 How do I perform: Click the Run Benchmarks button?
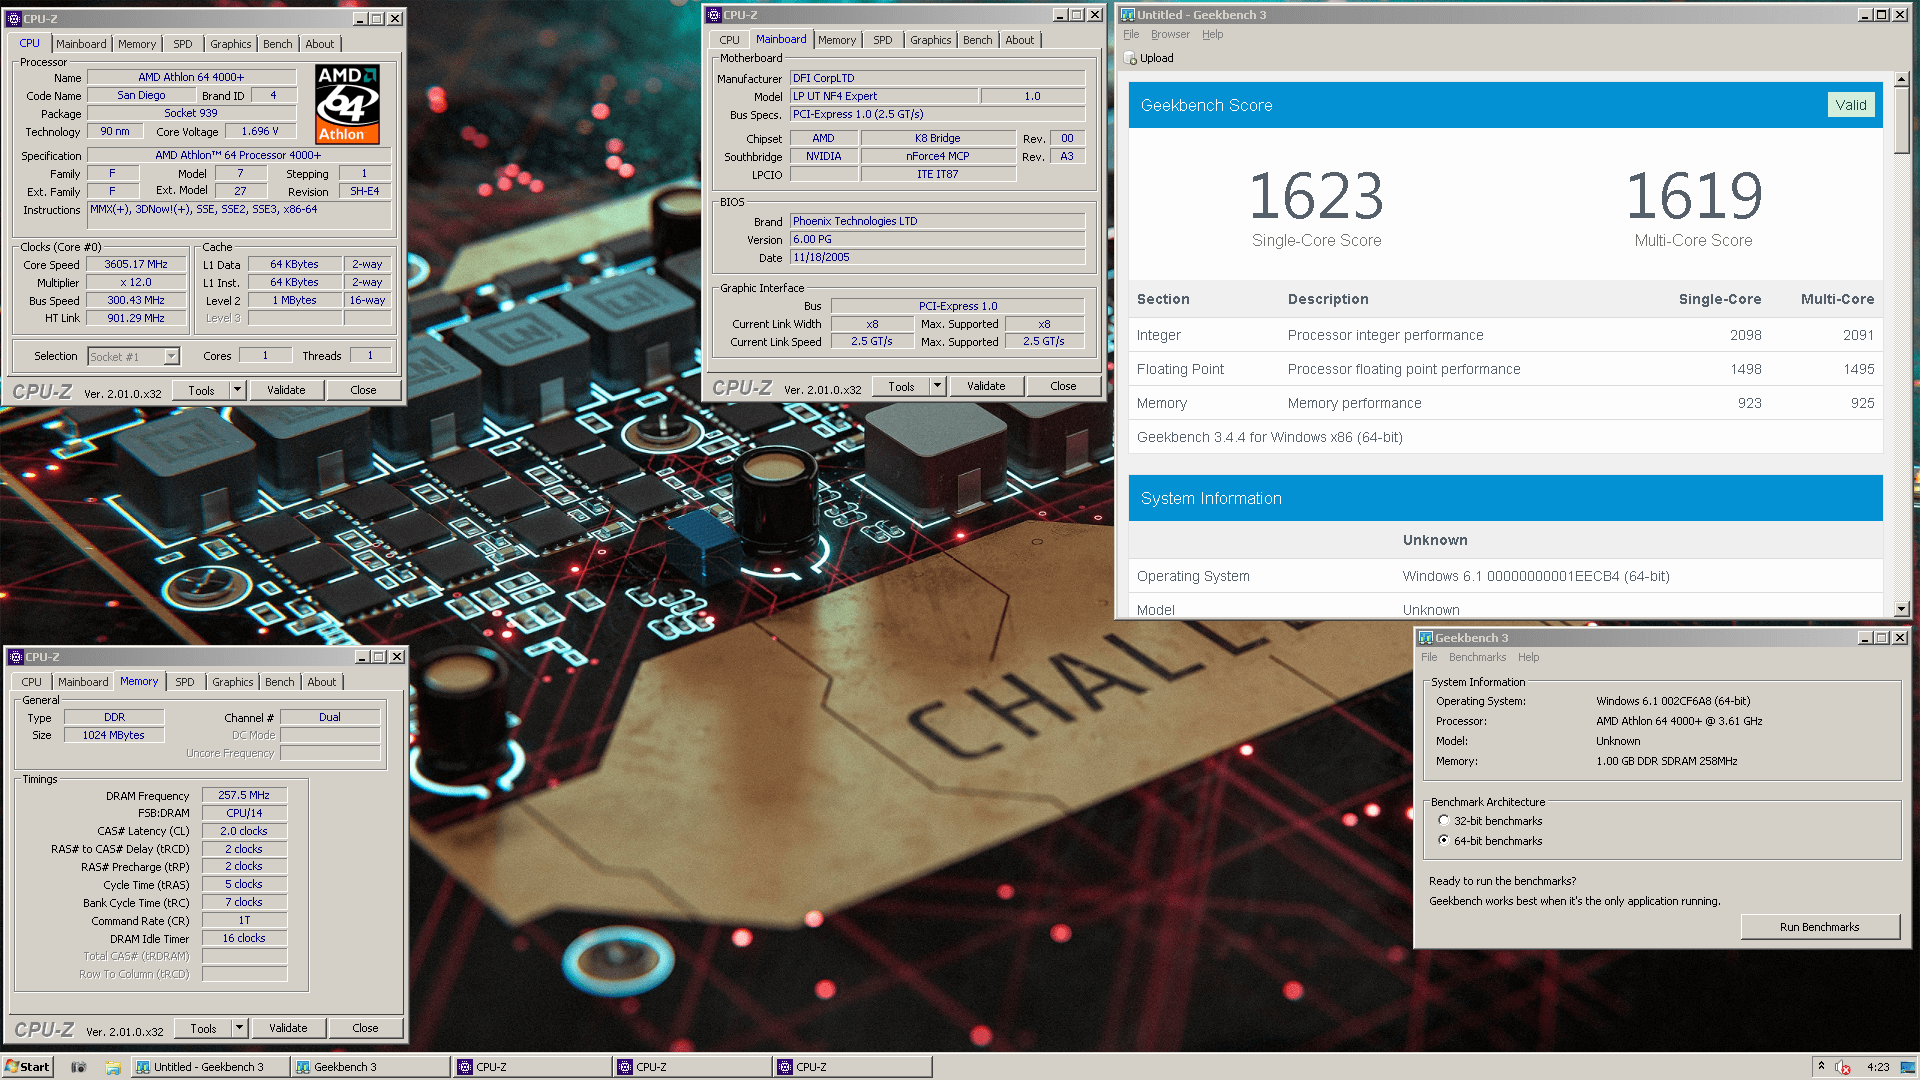pyautogui.click(x=1819, y=927)
